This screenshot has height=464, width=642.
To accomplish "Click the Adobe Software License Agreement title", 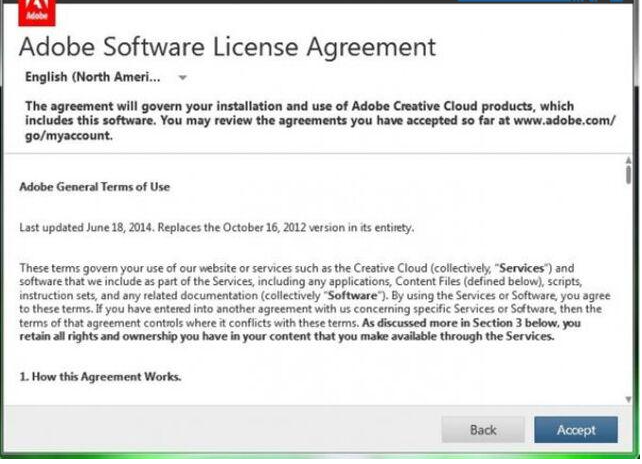I will click(228, 47).
